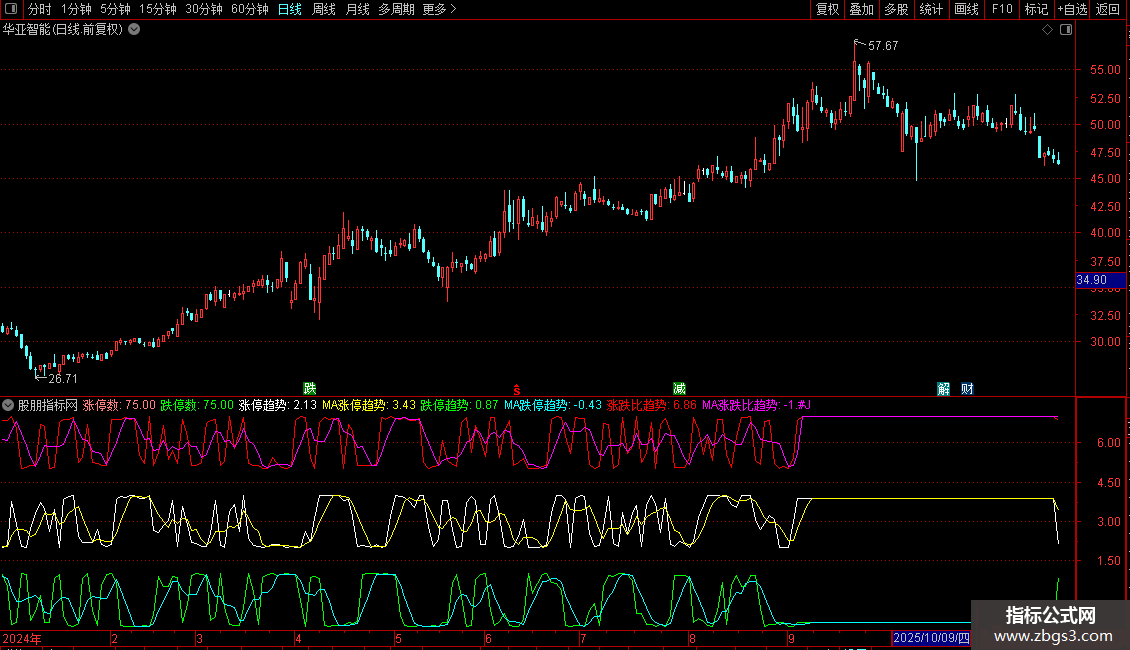This screenshot has width=1130, height=650.
Task: Select the 60分钟 period
Action: tap(250, 9)
